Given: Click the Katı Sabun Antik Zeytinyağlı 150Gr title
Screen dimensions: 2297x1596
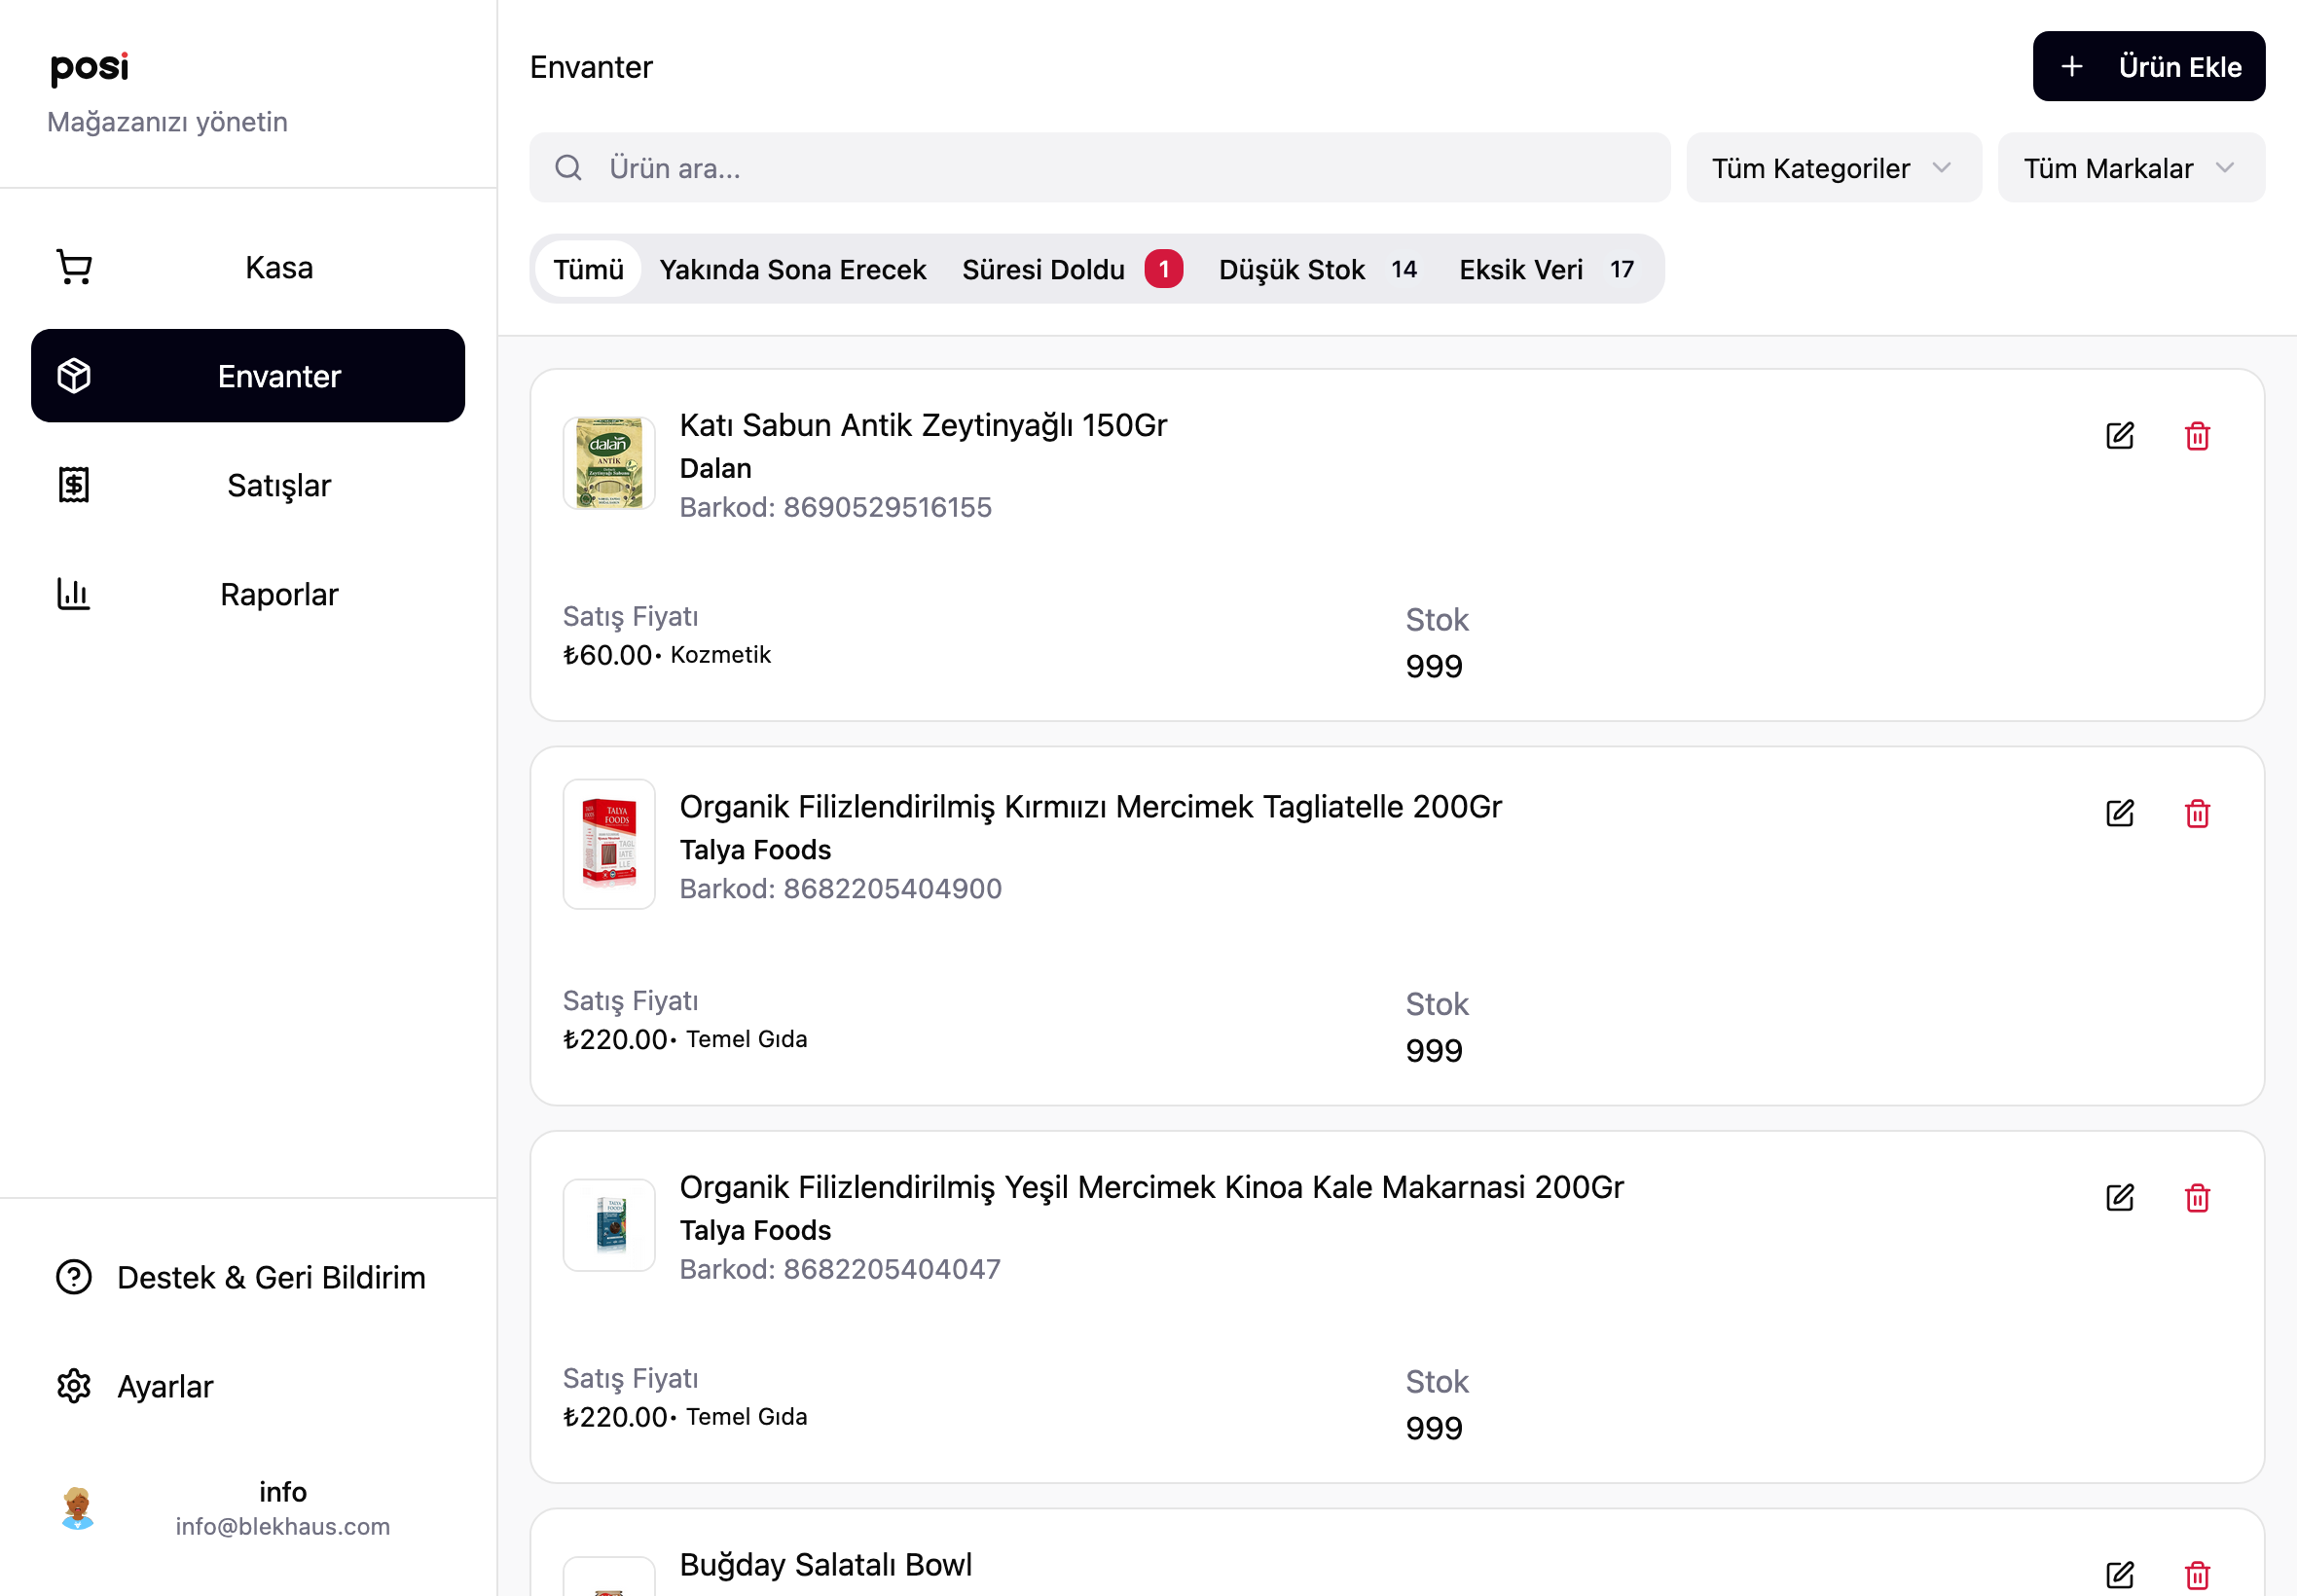Looking at the screenshot, I should click(923, 425).
